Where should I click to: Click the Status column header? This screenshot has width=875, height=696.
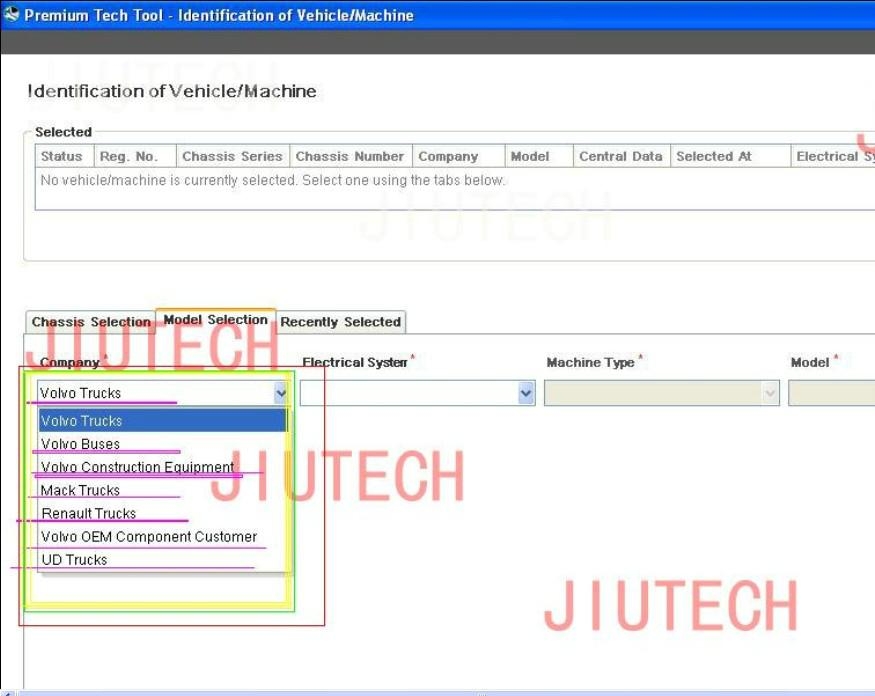(62, 156)
